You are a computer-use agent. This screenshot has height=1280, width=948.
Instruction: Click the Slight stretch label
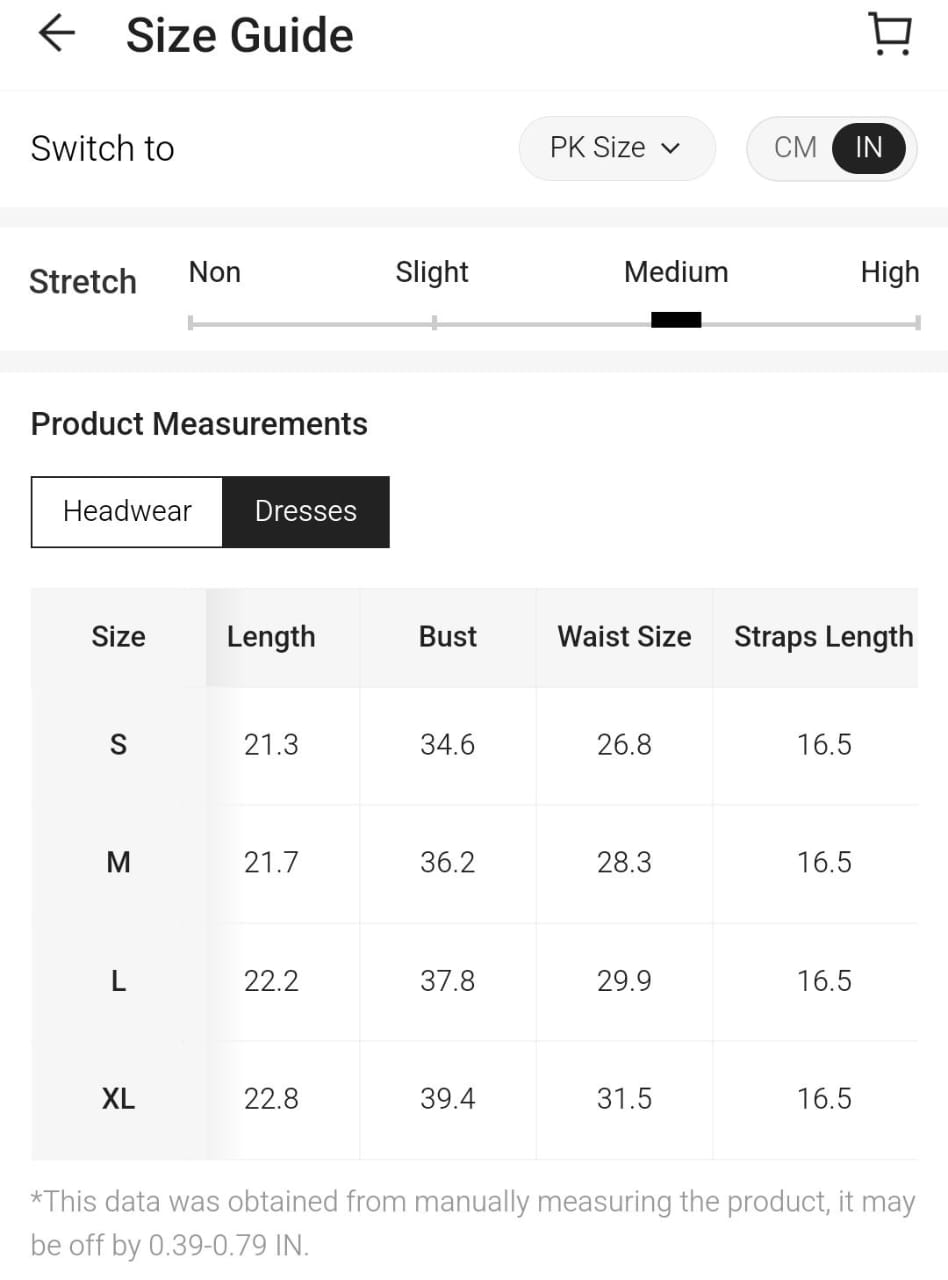point(432,272)
